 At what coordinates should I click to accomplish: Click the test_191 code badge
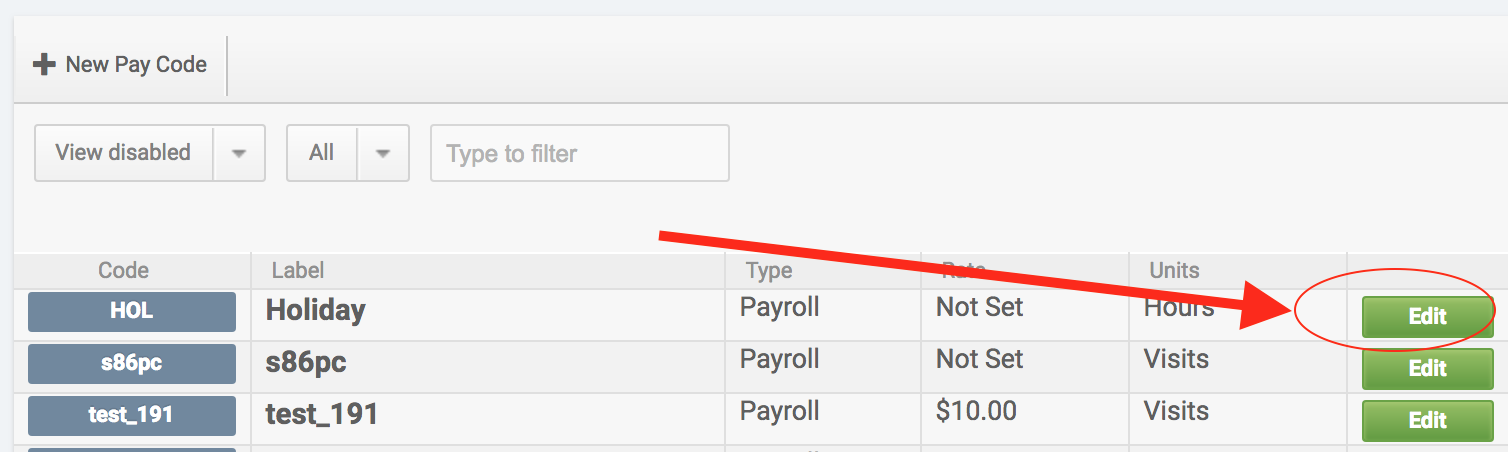tap(132, 415)
